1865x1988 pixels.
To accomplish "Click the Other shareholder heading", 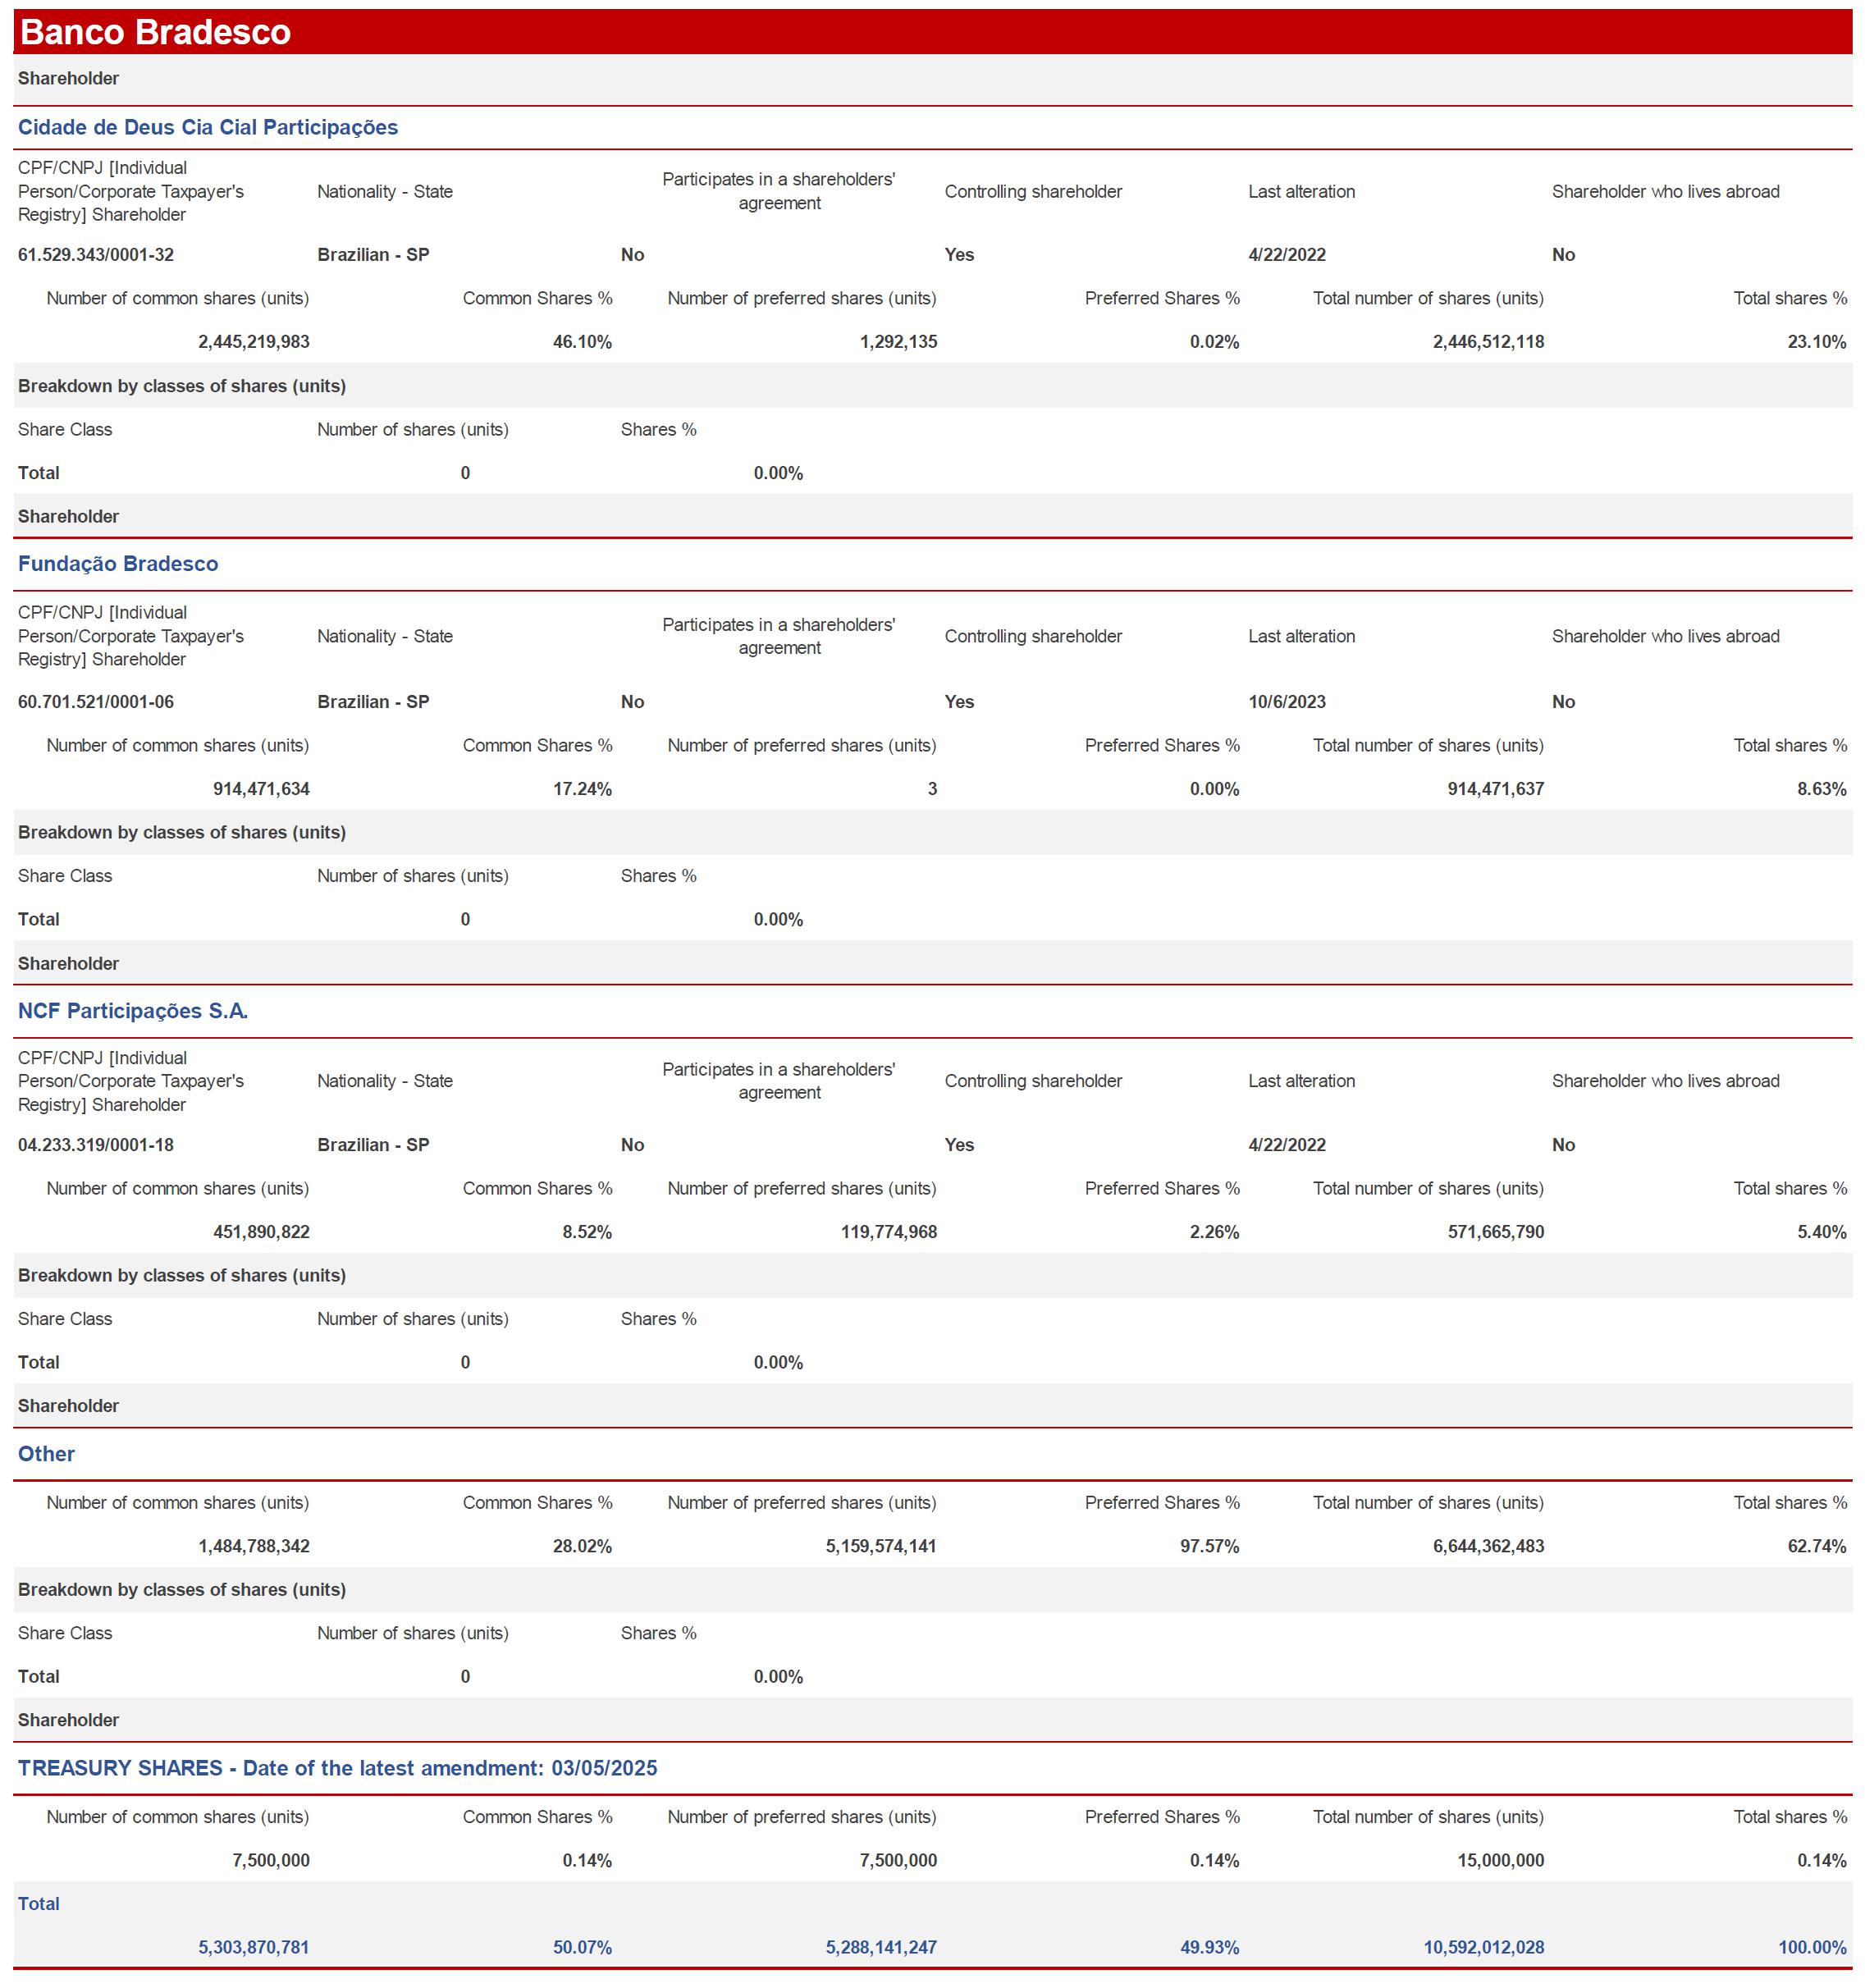I will click(46, 1454).
